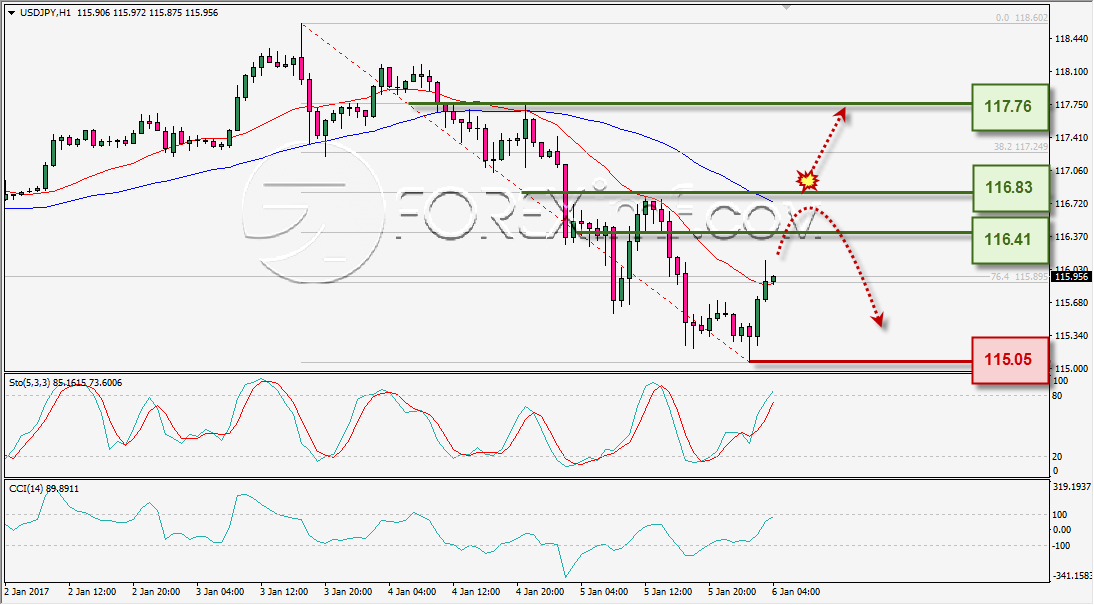
Task: Click the 3 Jan 12:00 time label
Action: click(x=285, y=592)
